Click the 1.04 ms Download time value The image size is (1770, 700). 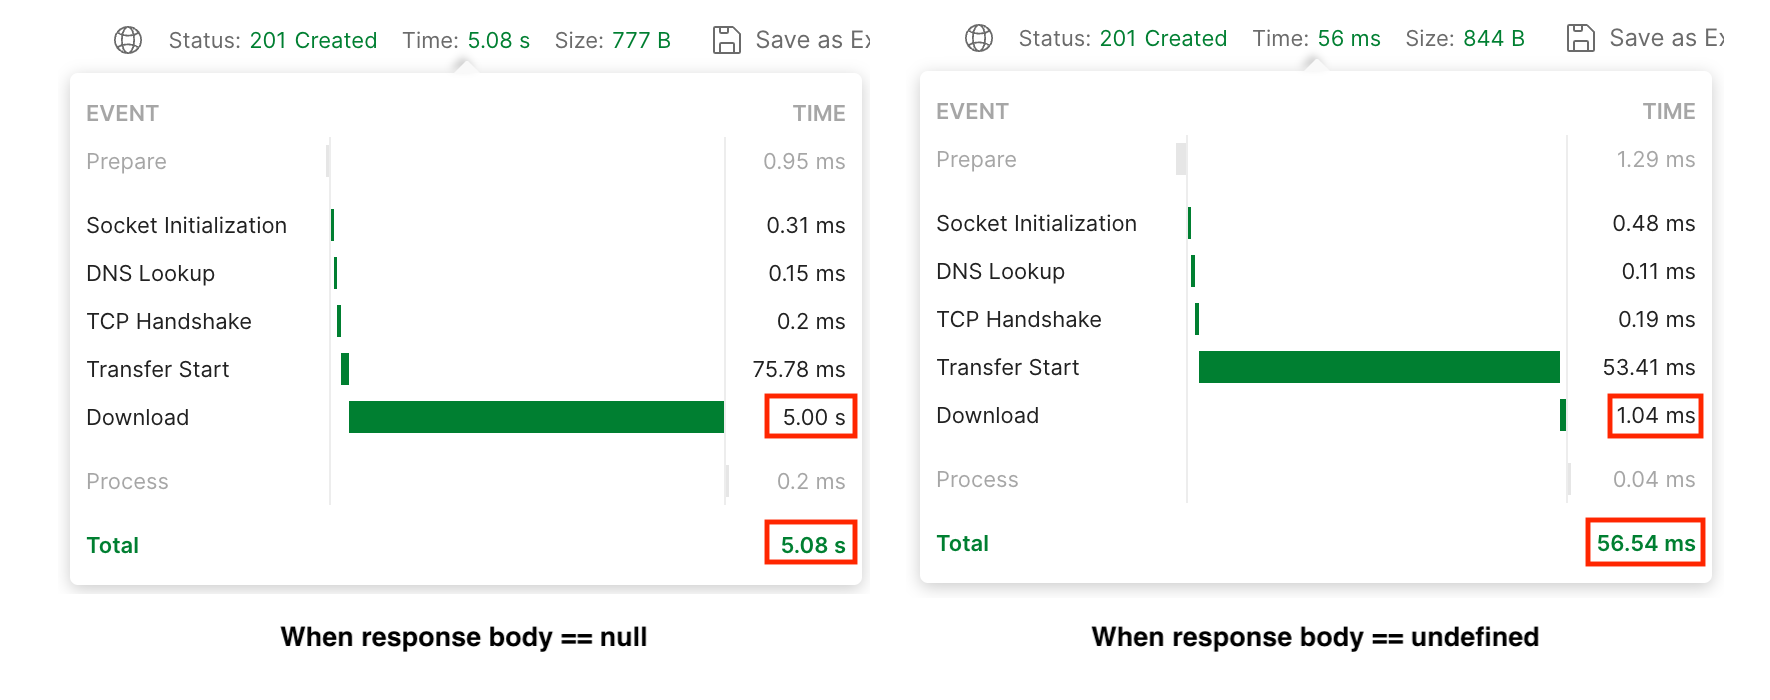1655,415
